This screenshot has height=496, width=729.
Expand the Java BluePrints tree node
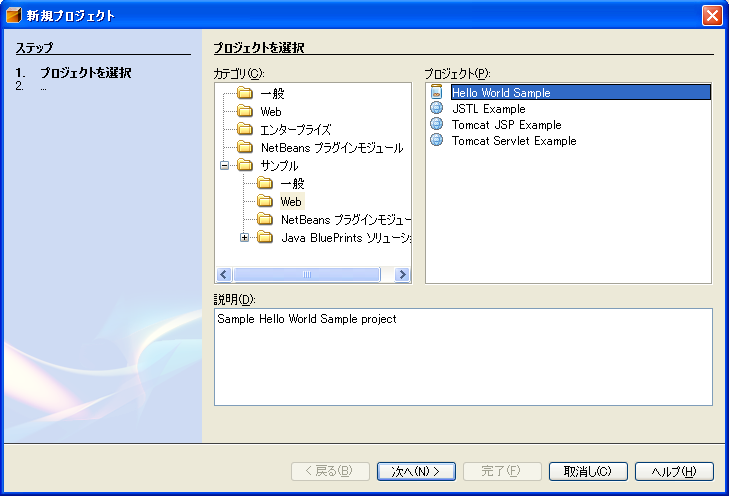245,238
